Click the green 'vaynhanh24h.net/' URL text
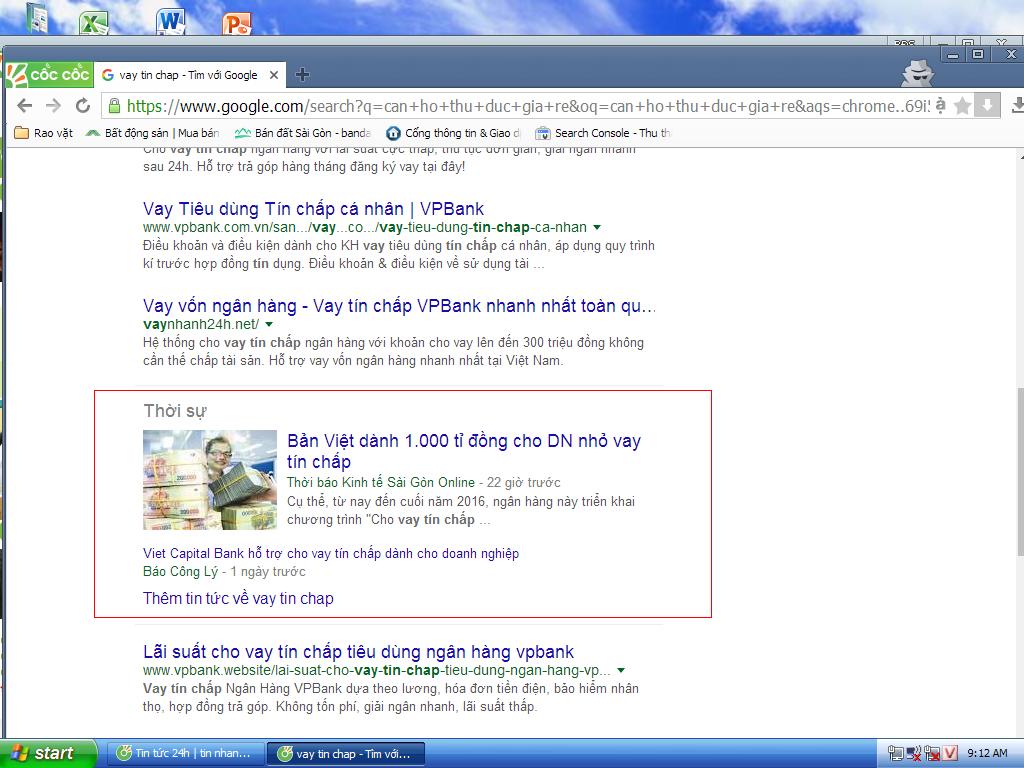1024x768 pixels. [x=201, y=324]
